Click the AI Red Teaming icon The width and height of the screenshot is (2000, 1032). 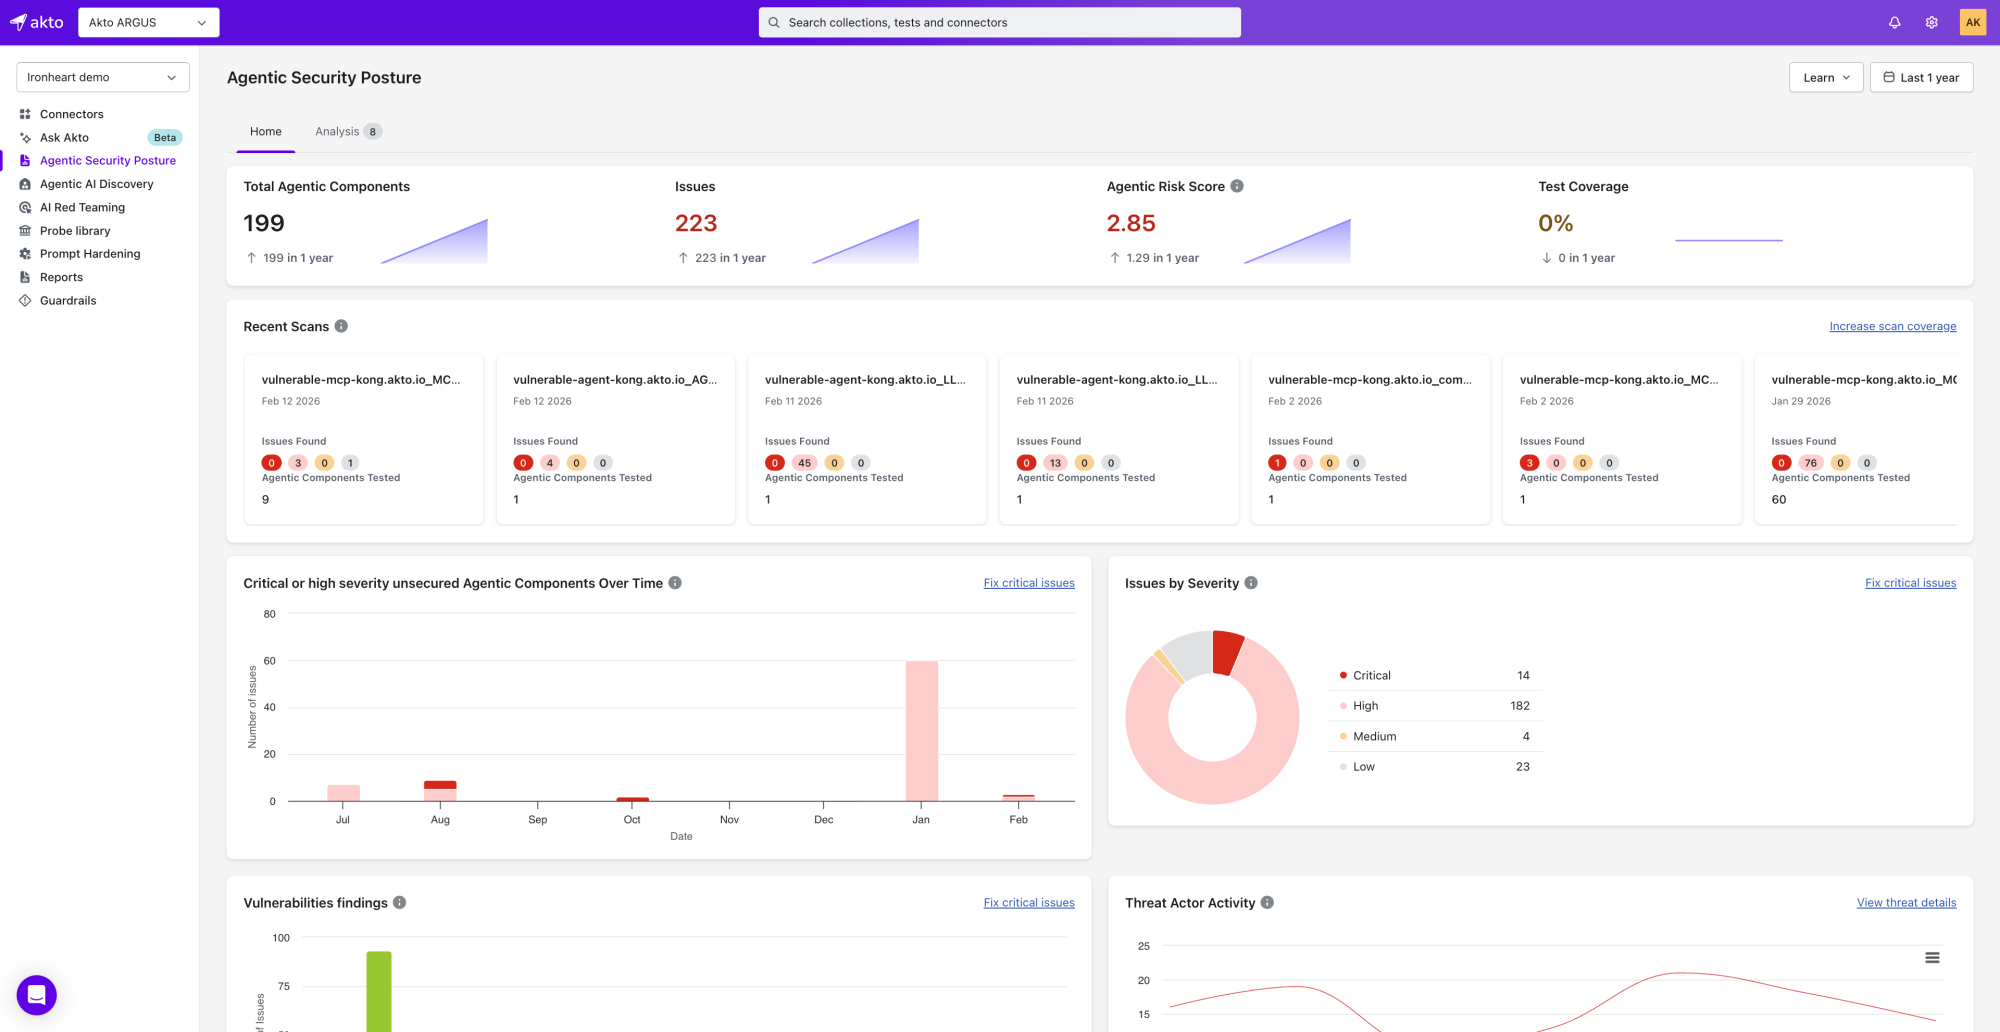click(25, 208)
